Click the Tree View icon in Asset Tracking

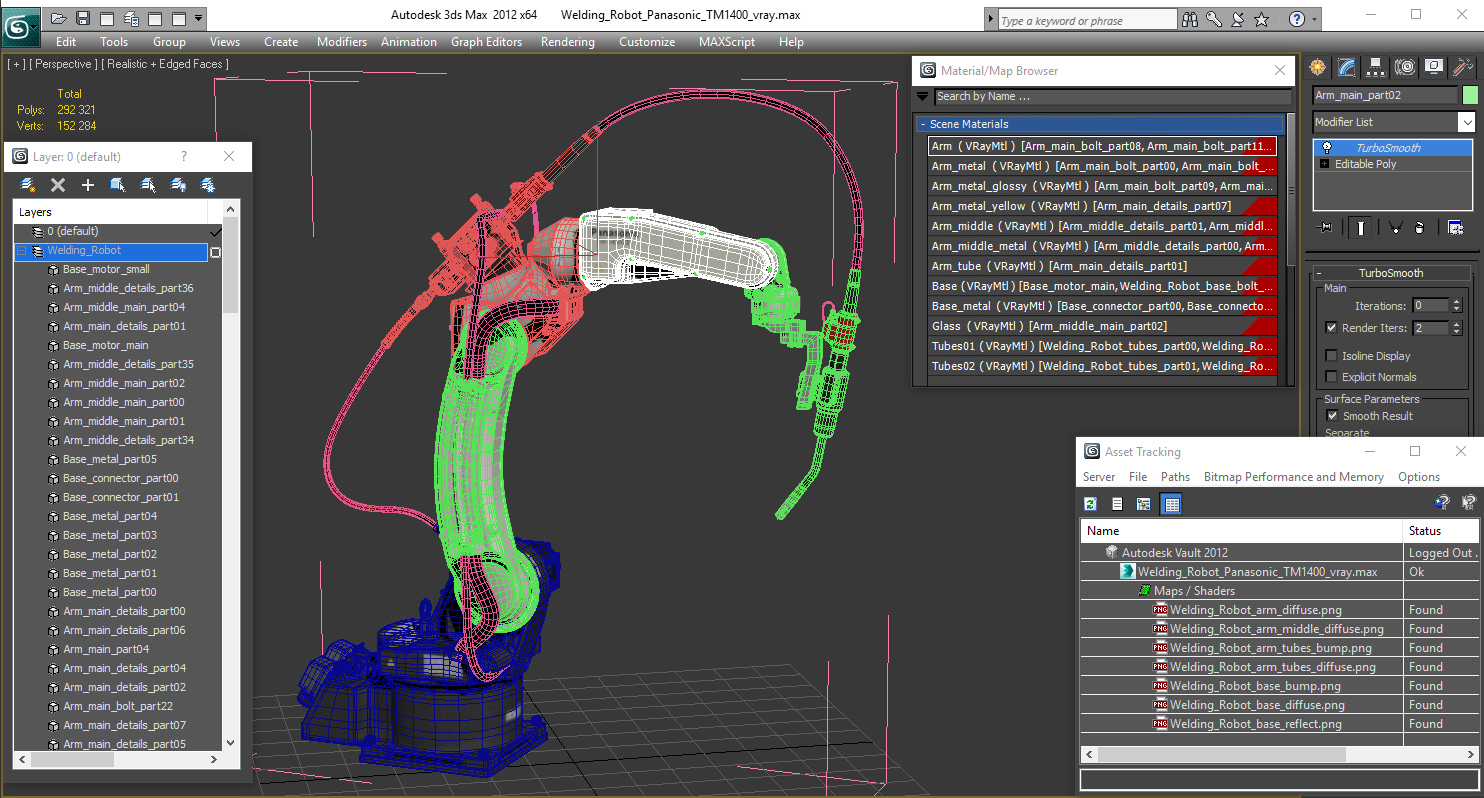pos(1144,504)
